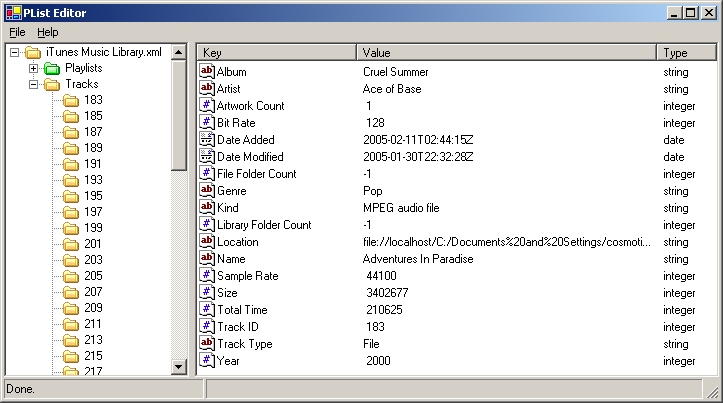Click the string icon beside Location

point(208,242)
